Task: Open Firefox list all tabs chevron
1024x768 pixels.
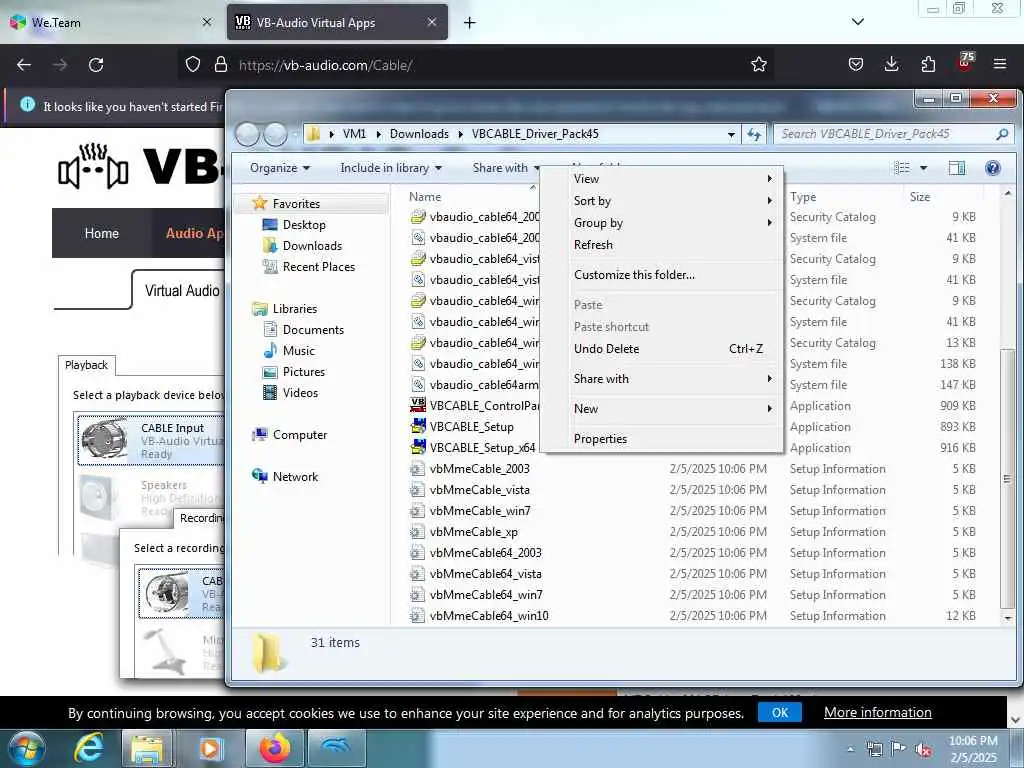Action: point(857,22)
